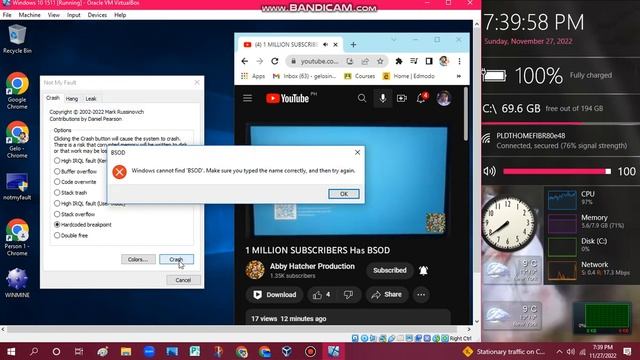The image size is (640, 360).
Task: Dislike the video with thumbs down
Action: pyautogui.click(x=348, y=295)
